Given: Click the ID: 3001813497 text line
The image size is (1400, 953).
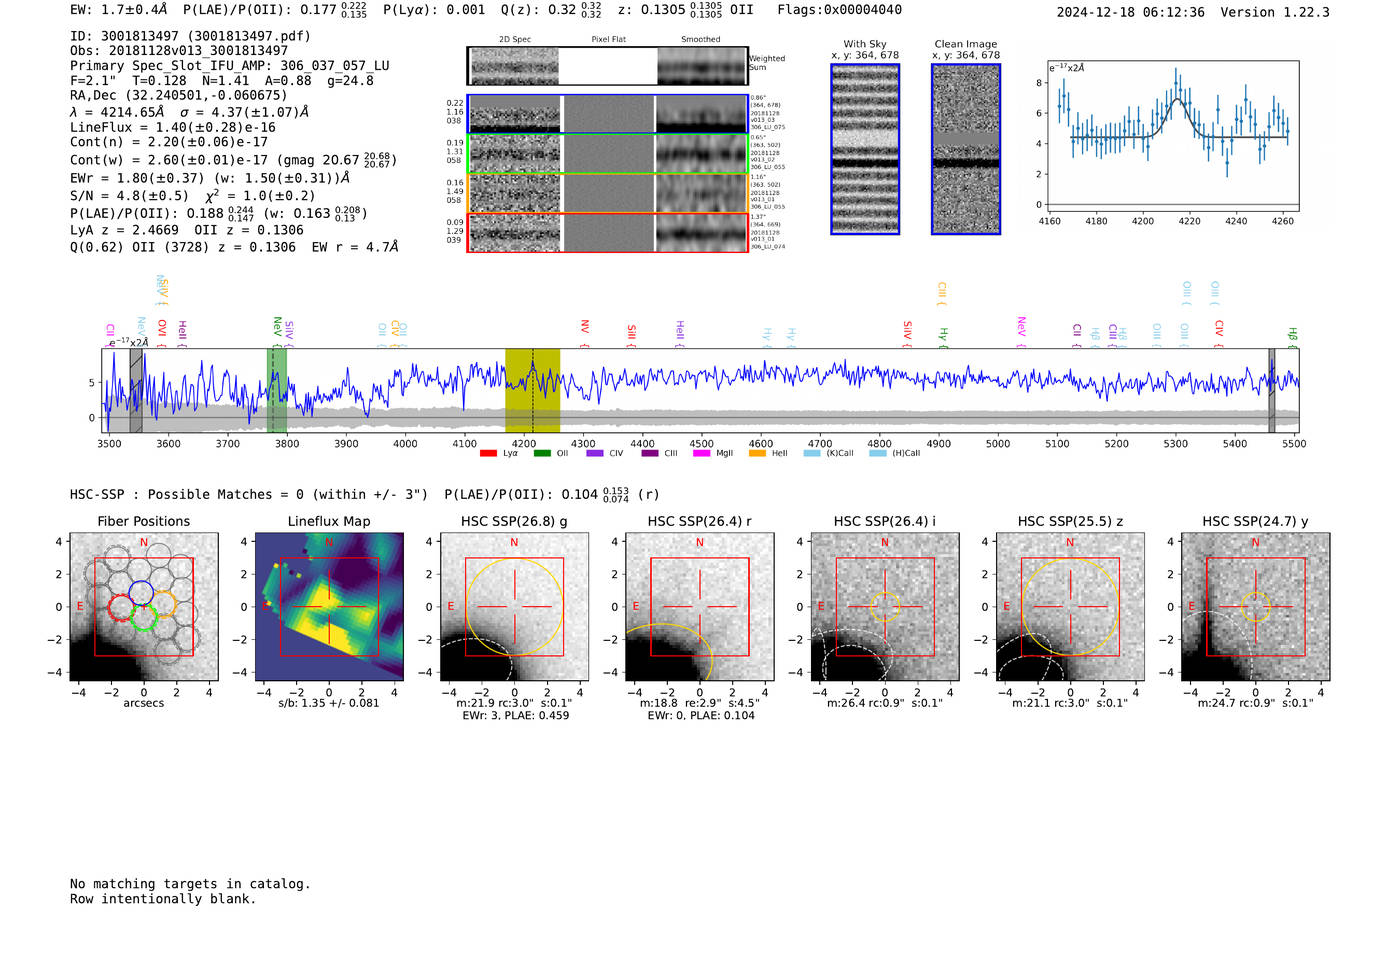Looking at the screenshot, I should tap(190, 36).
